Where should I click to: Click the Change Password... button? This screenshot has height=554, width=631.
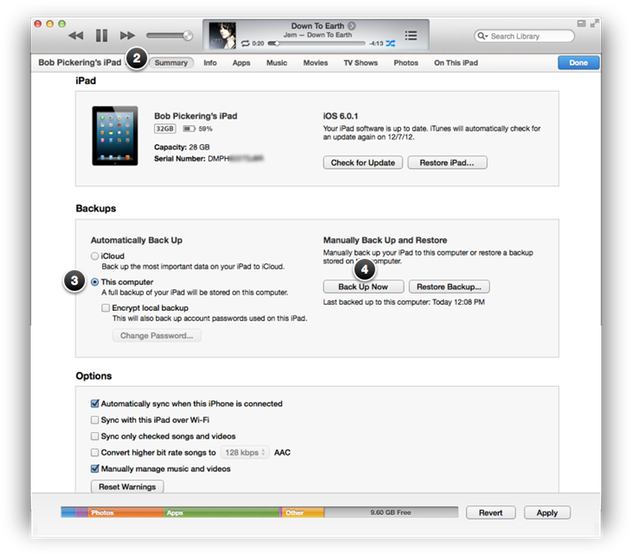coord(157,336)
